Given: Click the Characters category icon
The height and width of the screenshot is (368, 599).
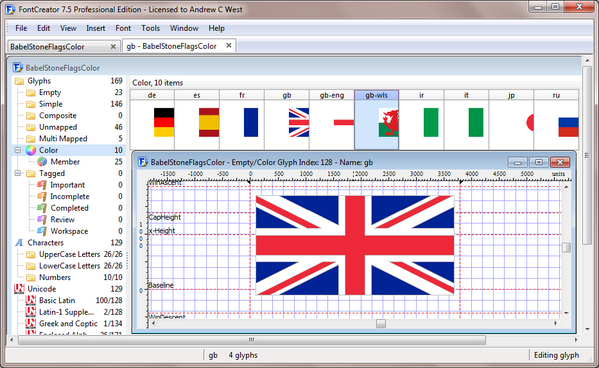Looking at the screenshot, I should [x=19, y=243].
